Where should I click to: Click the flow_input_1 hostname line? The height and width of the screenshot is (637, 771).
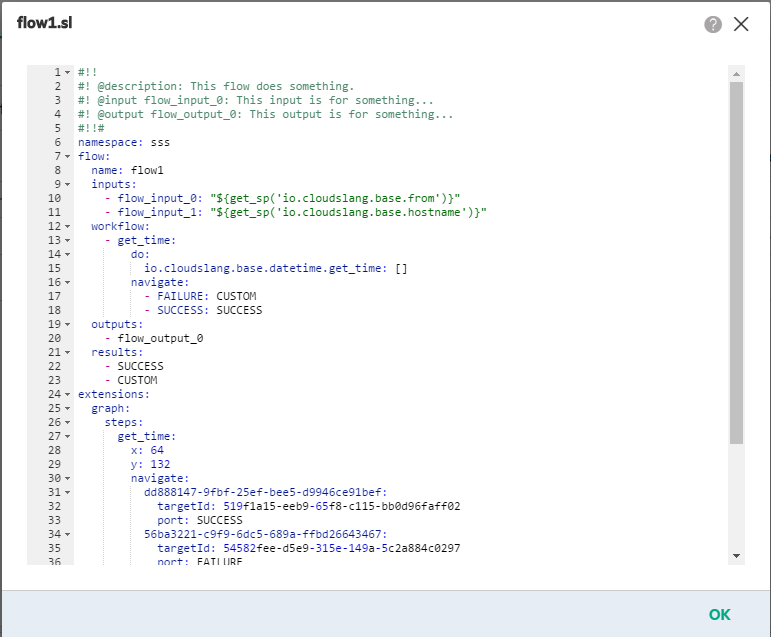point(300,213)
